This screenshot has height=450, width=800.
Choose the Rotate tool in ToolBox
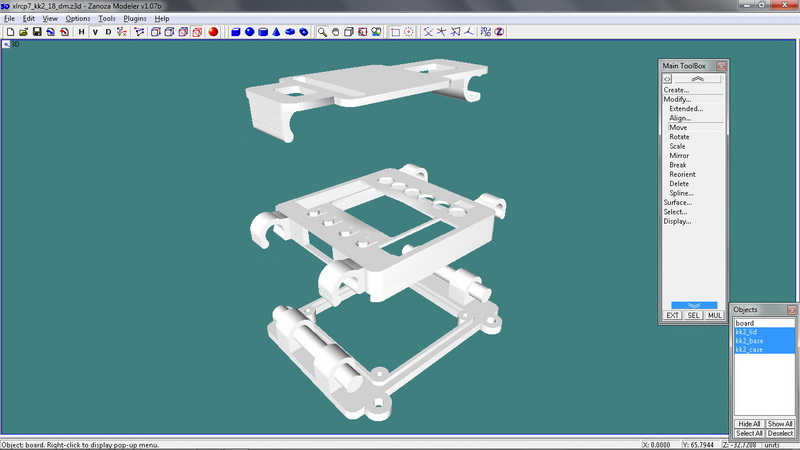679,137
